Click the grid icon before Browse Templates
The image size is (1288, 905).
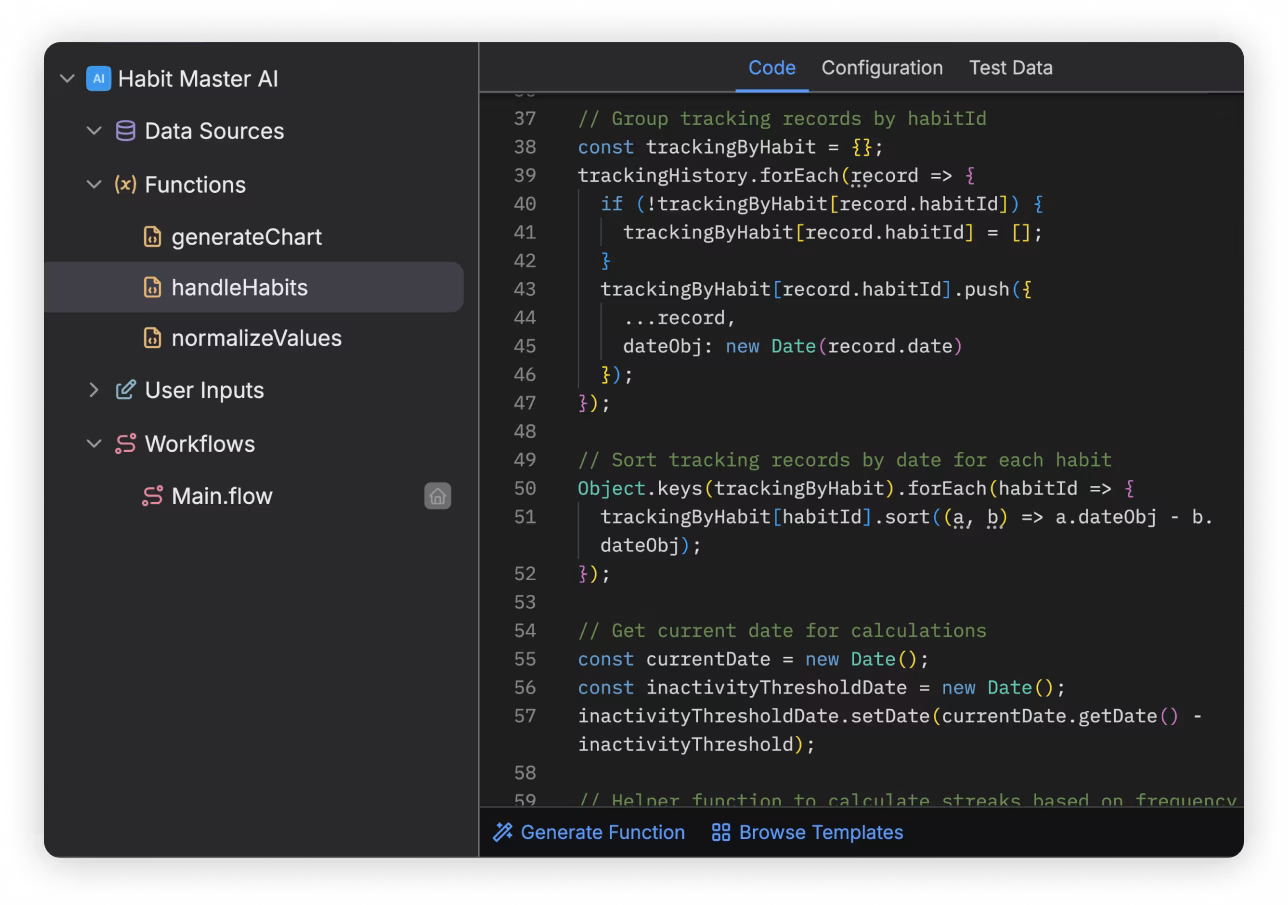(720, 832)
